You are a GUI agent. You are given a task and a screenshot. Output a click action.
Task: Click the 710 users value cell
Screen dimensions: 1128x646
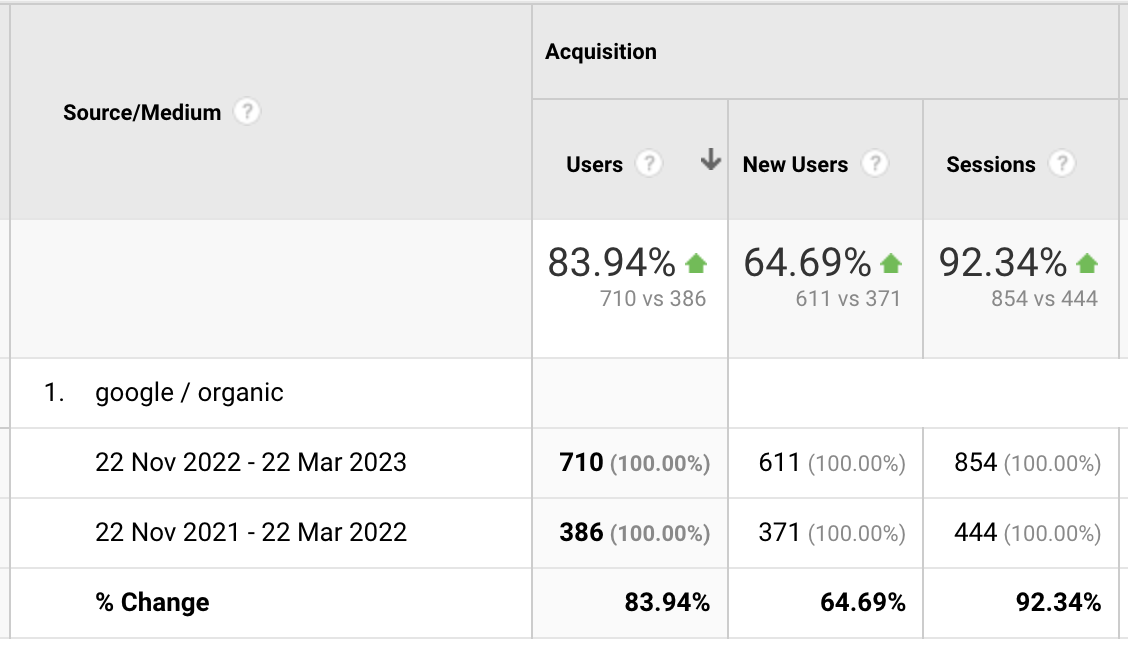582,463
